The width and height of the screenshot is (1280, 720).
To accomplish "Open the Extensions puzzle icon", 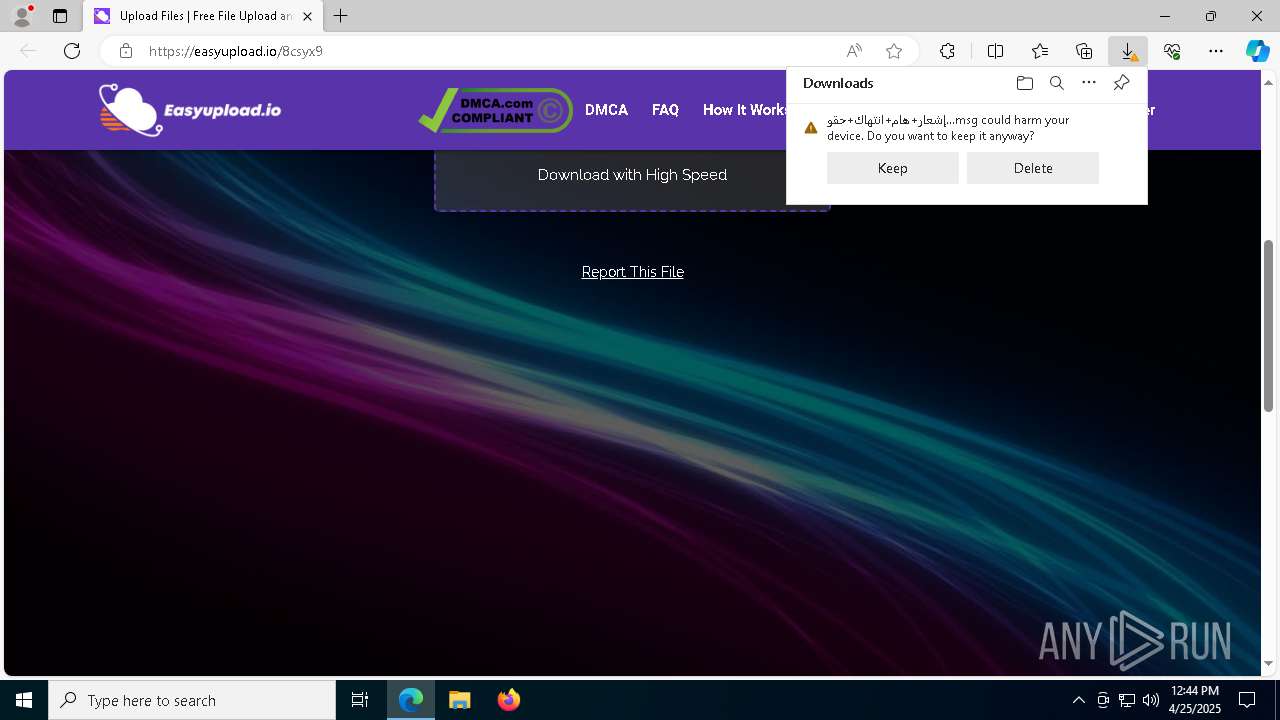I will pos(947,51).
